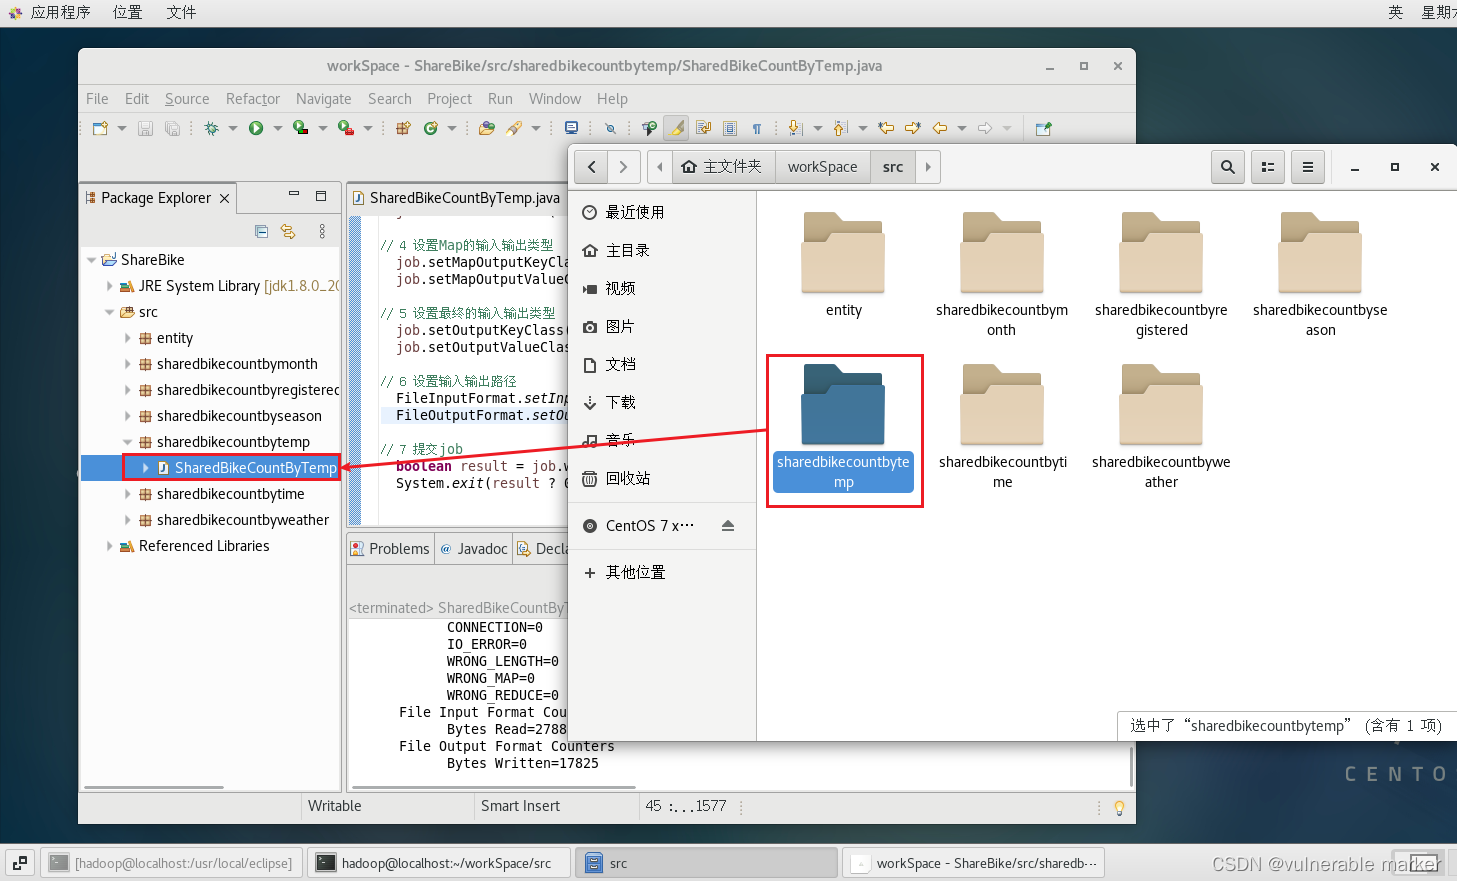
Task: Click the Save icon in Eclipse toolbar
Action: click(x=145, y=128)
